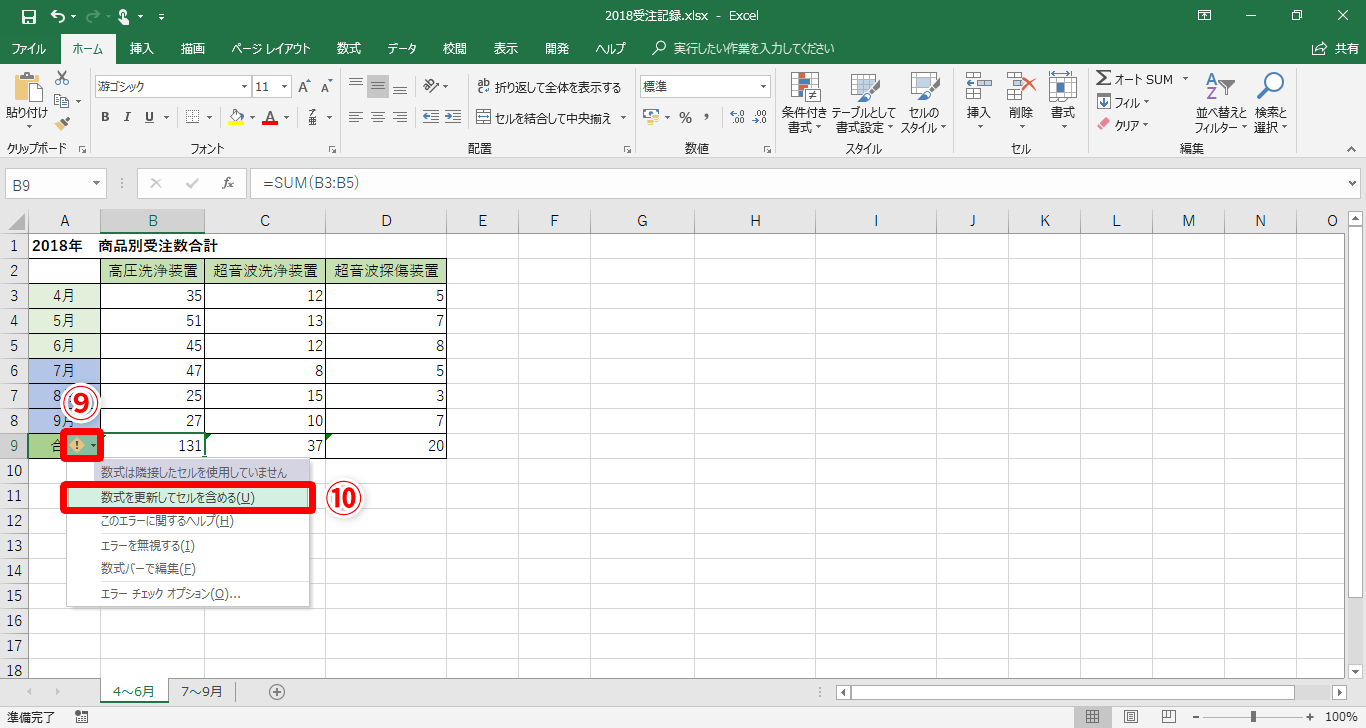Screen dimensions: 1366x728
Task: Switch to the データ ribbon tab
Action: [x=402, y=48]
